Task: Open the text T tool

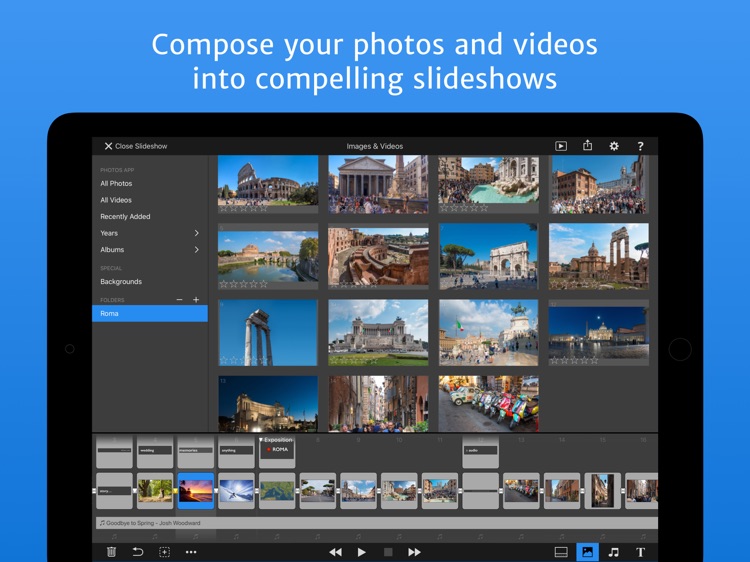Action: (x=640, y=552)
